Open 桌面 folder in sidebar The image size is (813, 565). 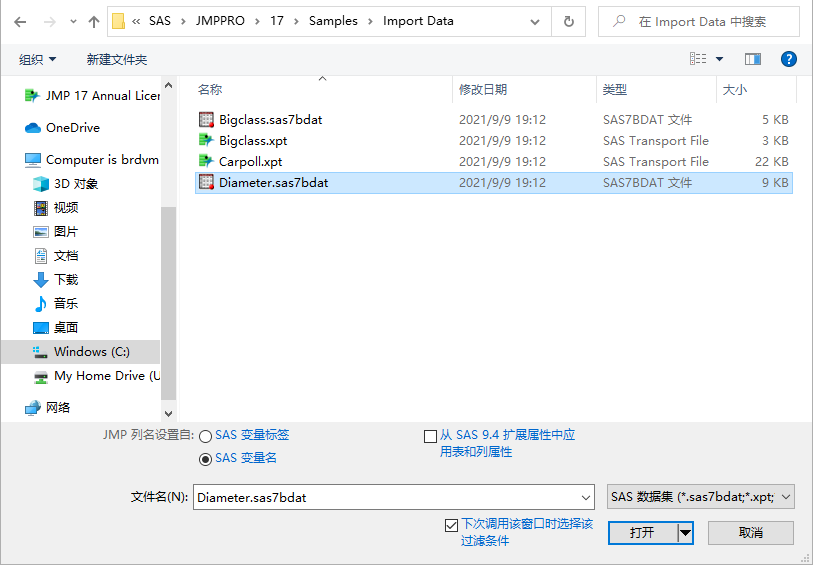(55, 328)
